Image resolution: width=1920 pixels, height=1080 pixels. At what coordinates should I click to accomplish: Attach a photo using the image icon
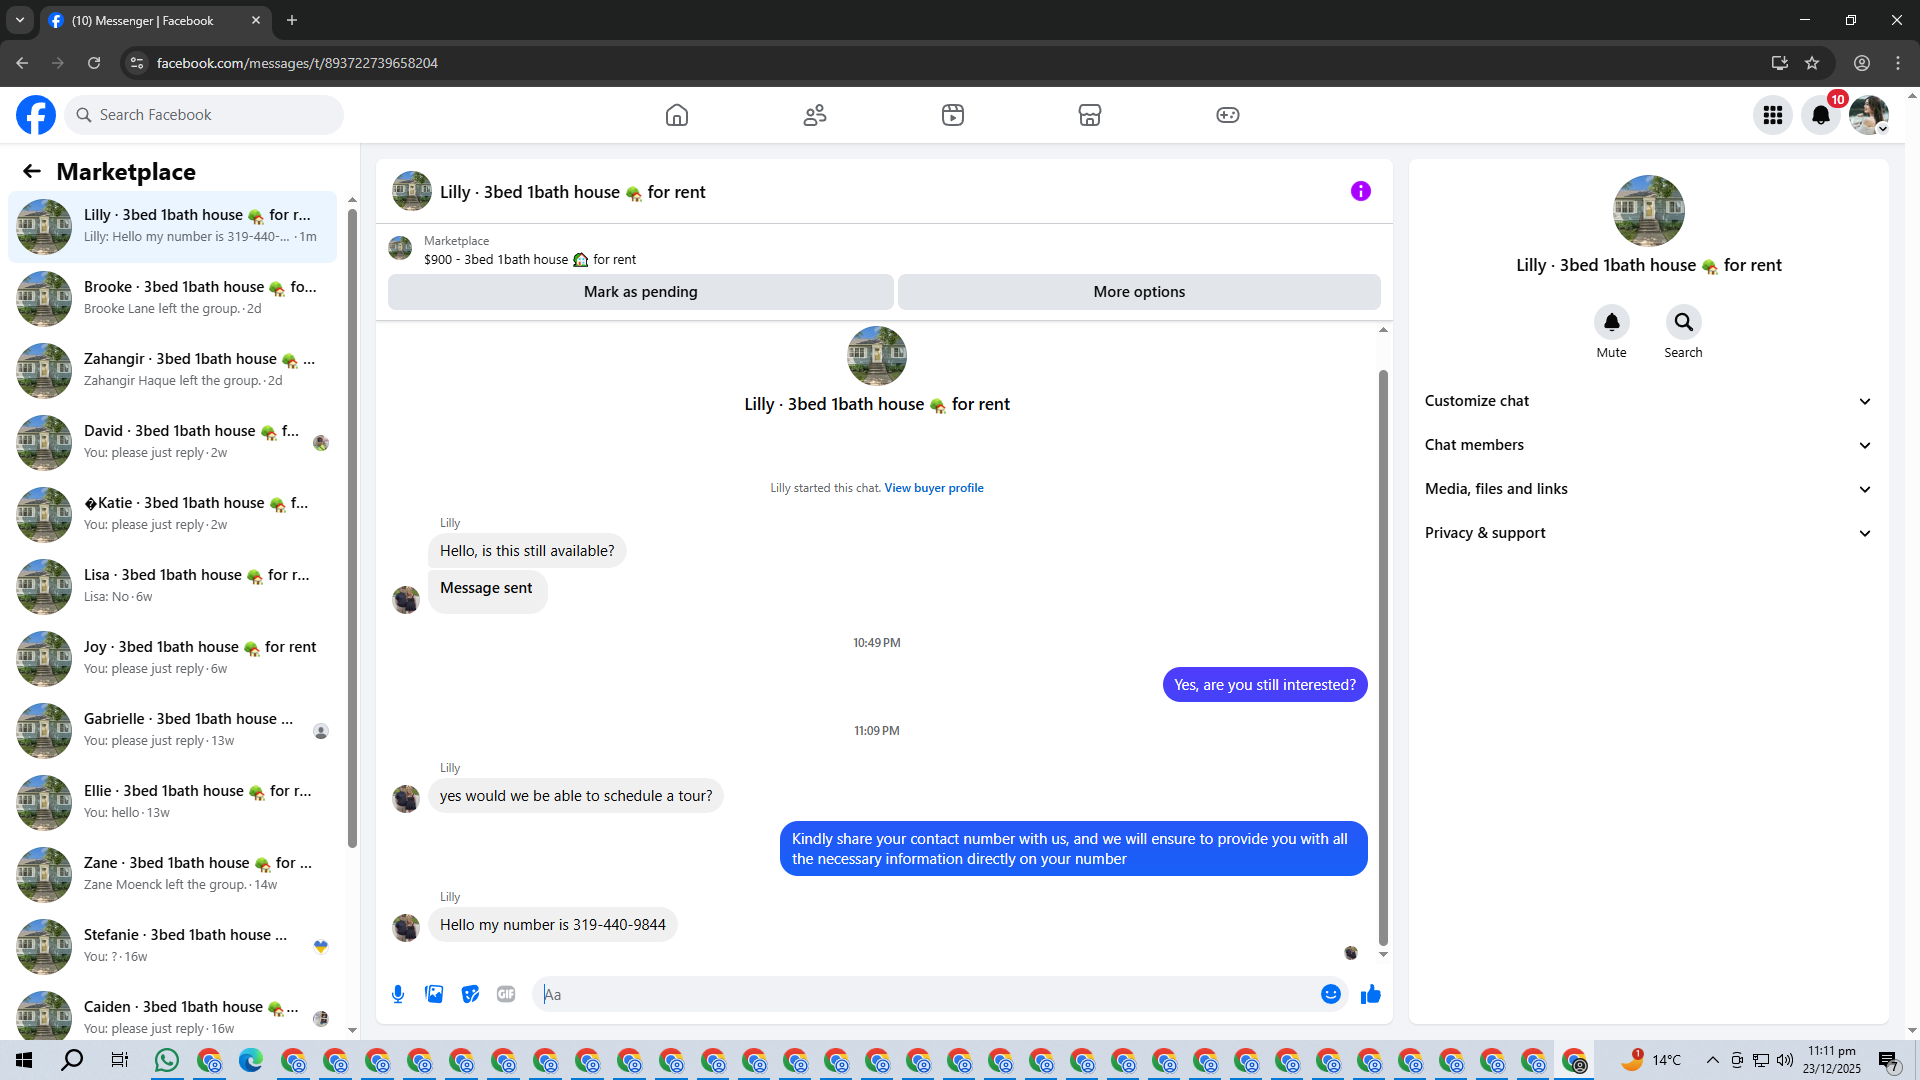click(434, 994)
